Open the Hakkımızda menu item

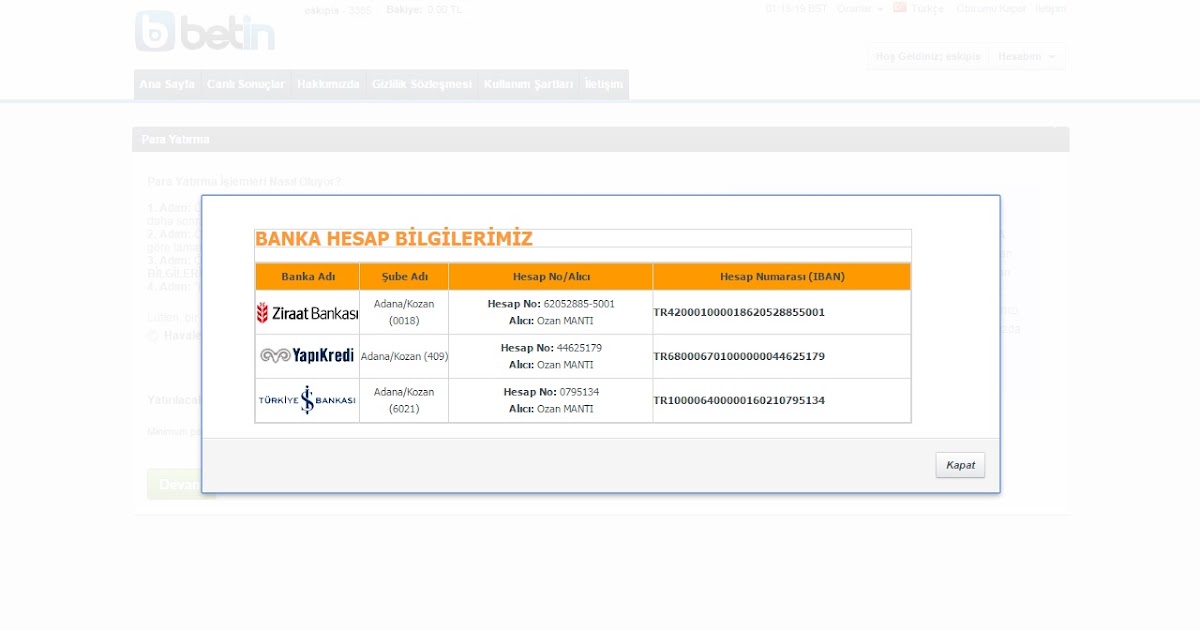coord(328,84)
